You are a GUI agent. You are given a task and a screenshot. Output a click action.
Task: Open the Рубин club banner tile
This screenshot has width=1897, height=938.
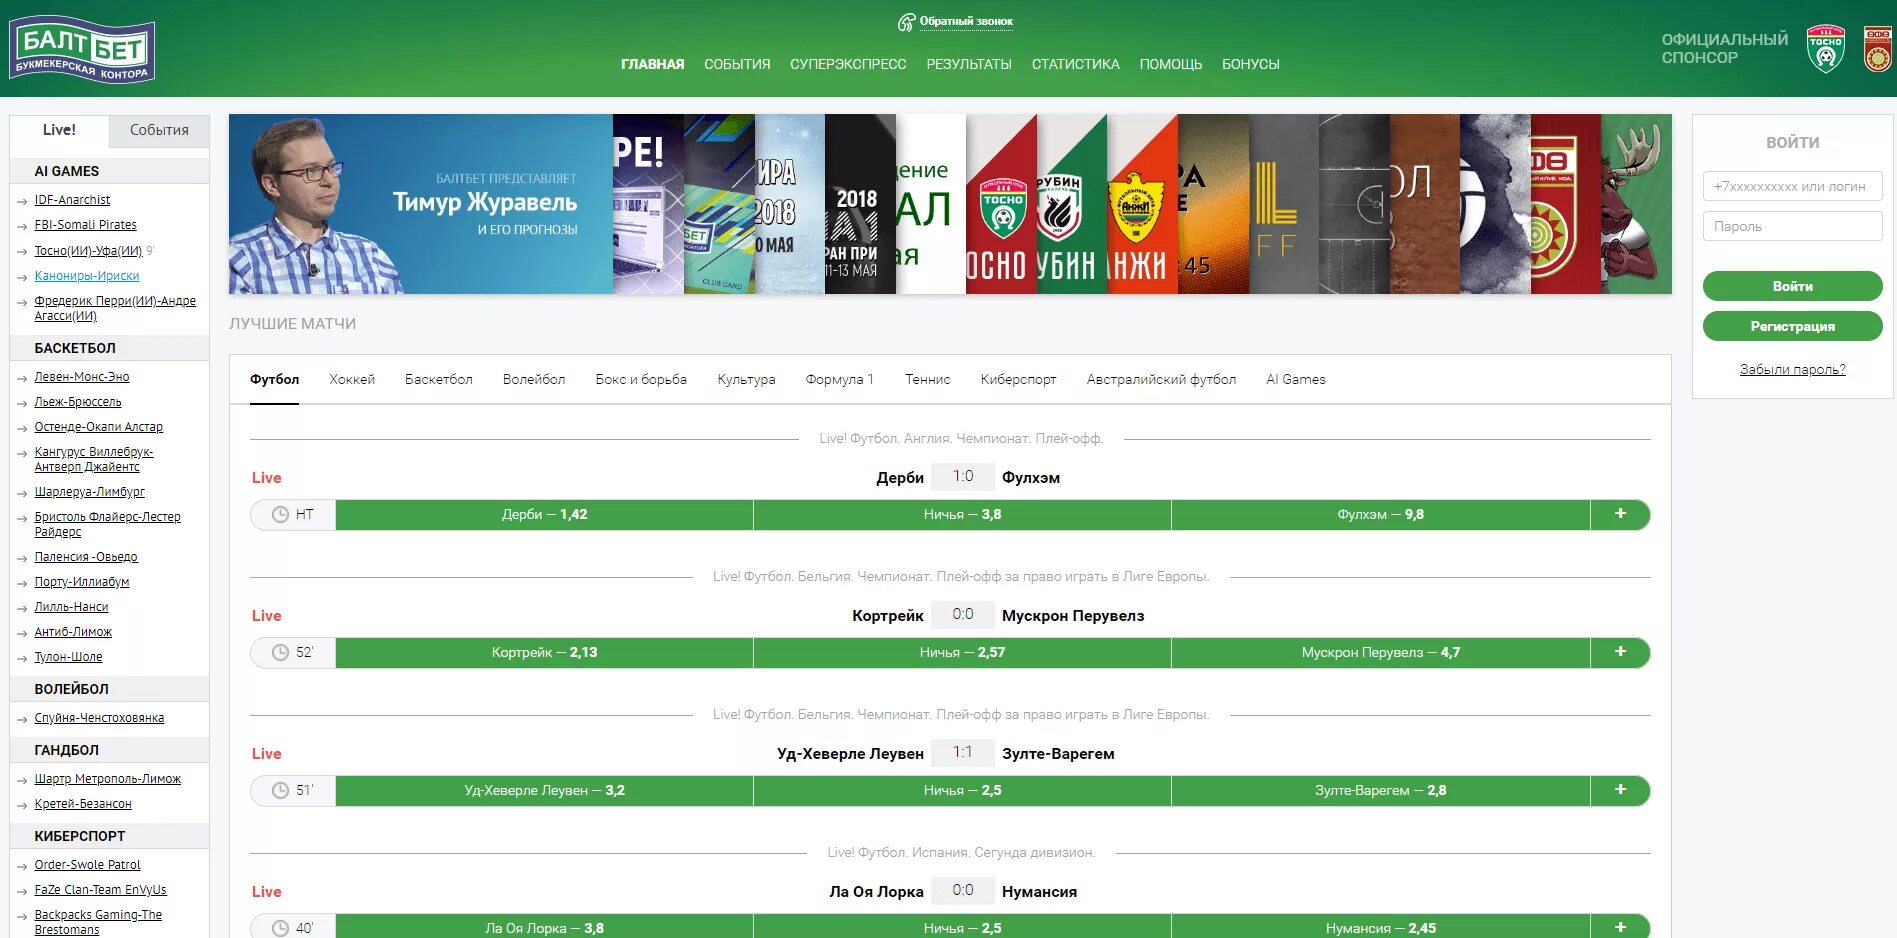point(1072,204)
